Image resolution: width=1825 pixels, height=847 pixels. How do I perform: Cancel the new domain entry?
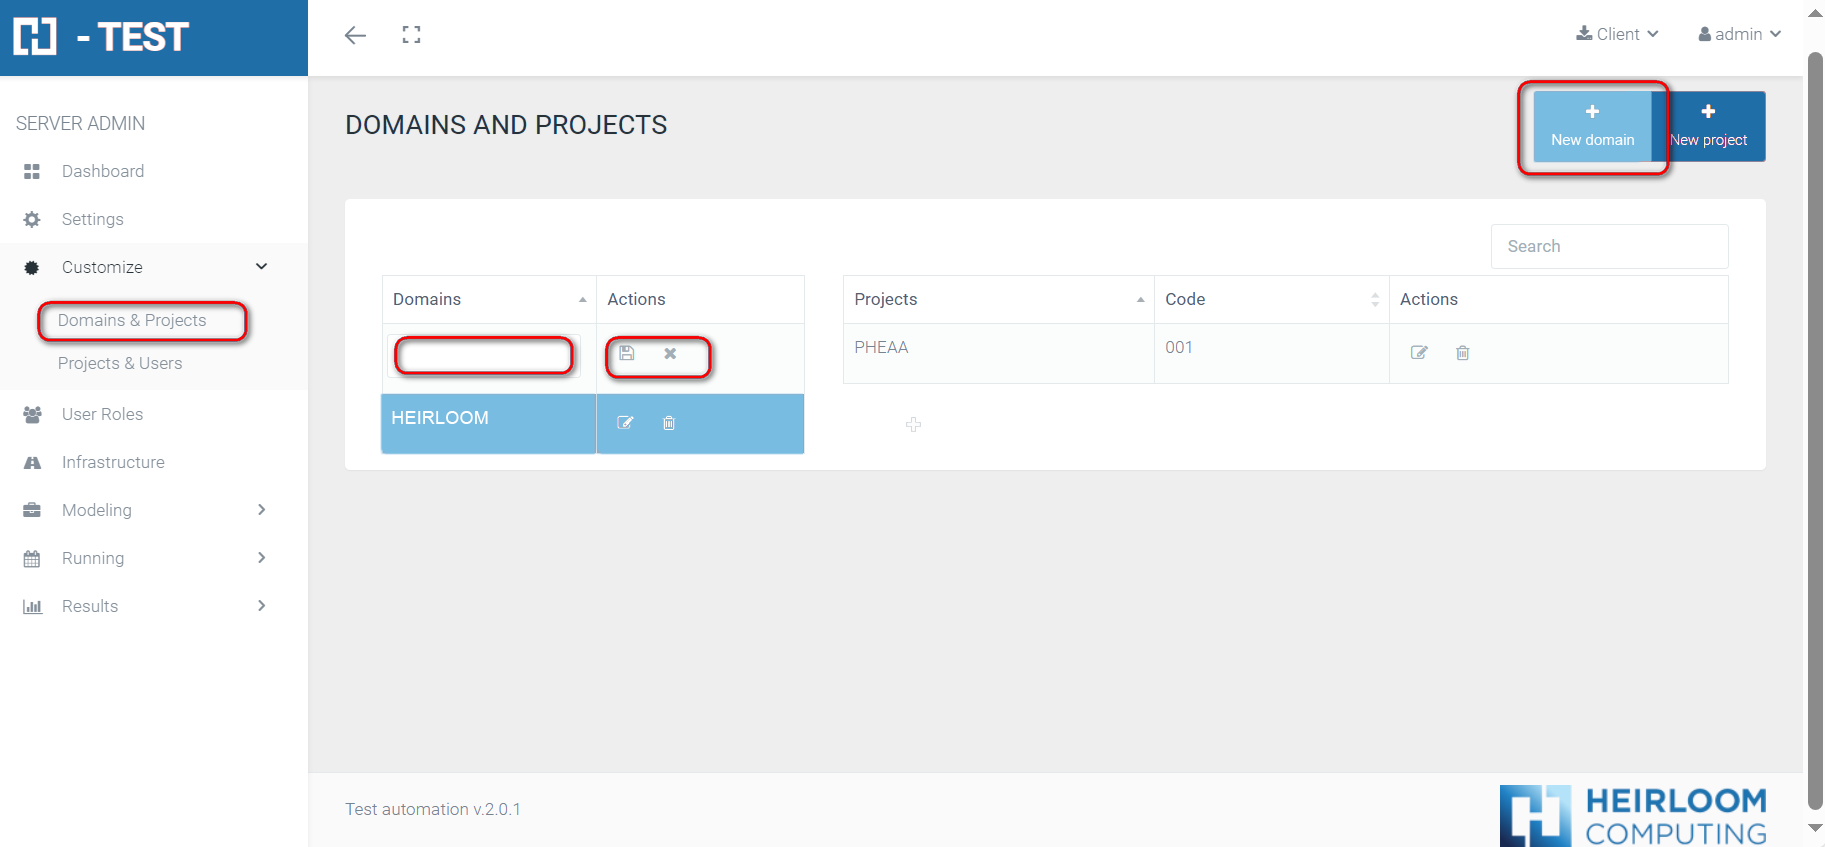tap(670, 354)
